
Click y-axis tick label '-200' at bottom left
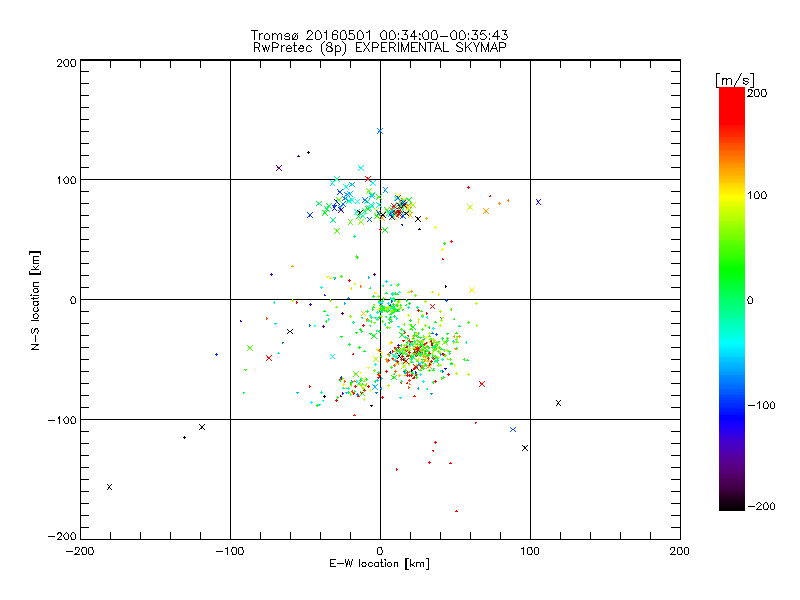[62, 536]
